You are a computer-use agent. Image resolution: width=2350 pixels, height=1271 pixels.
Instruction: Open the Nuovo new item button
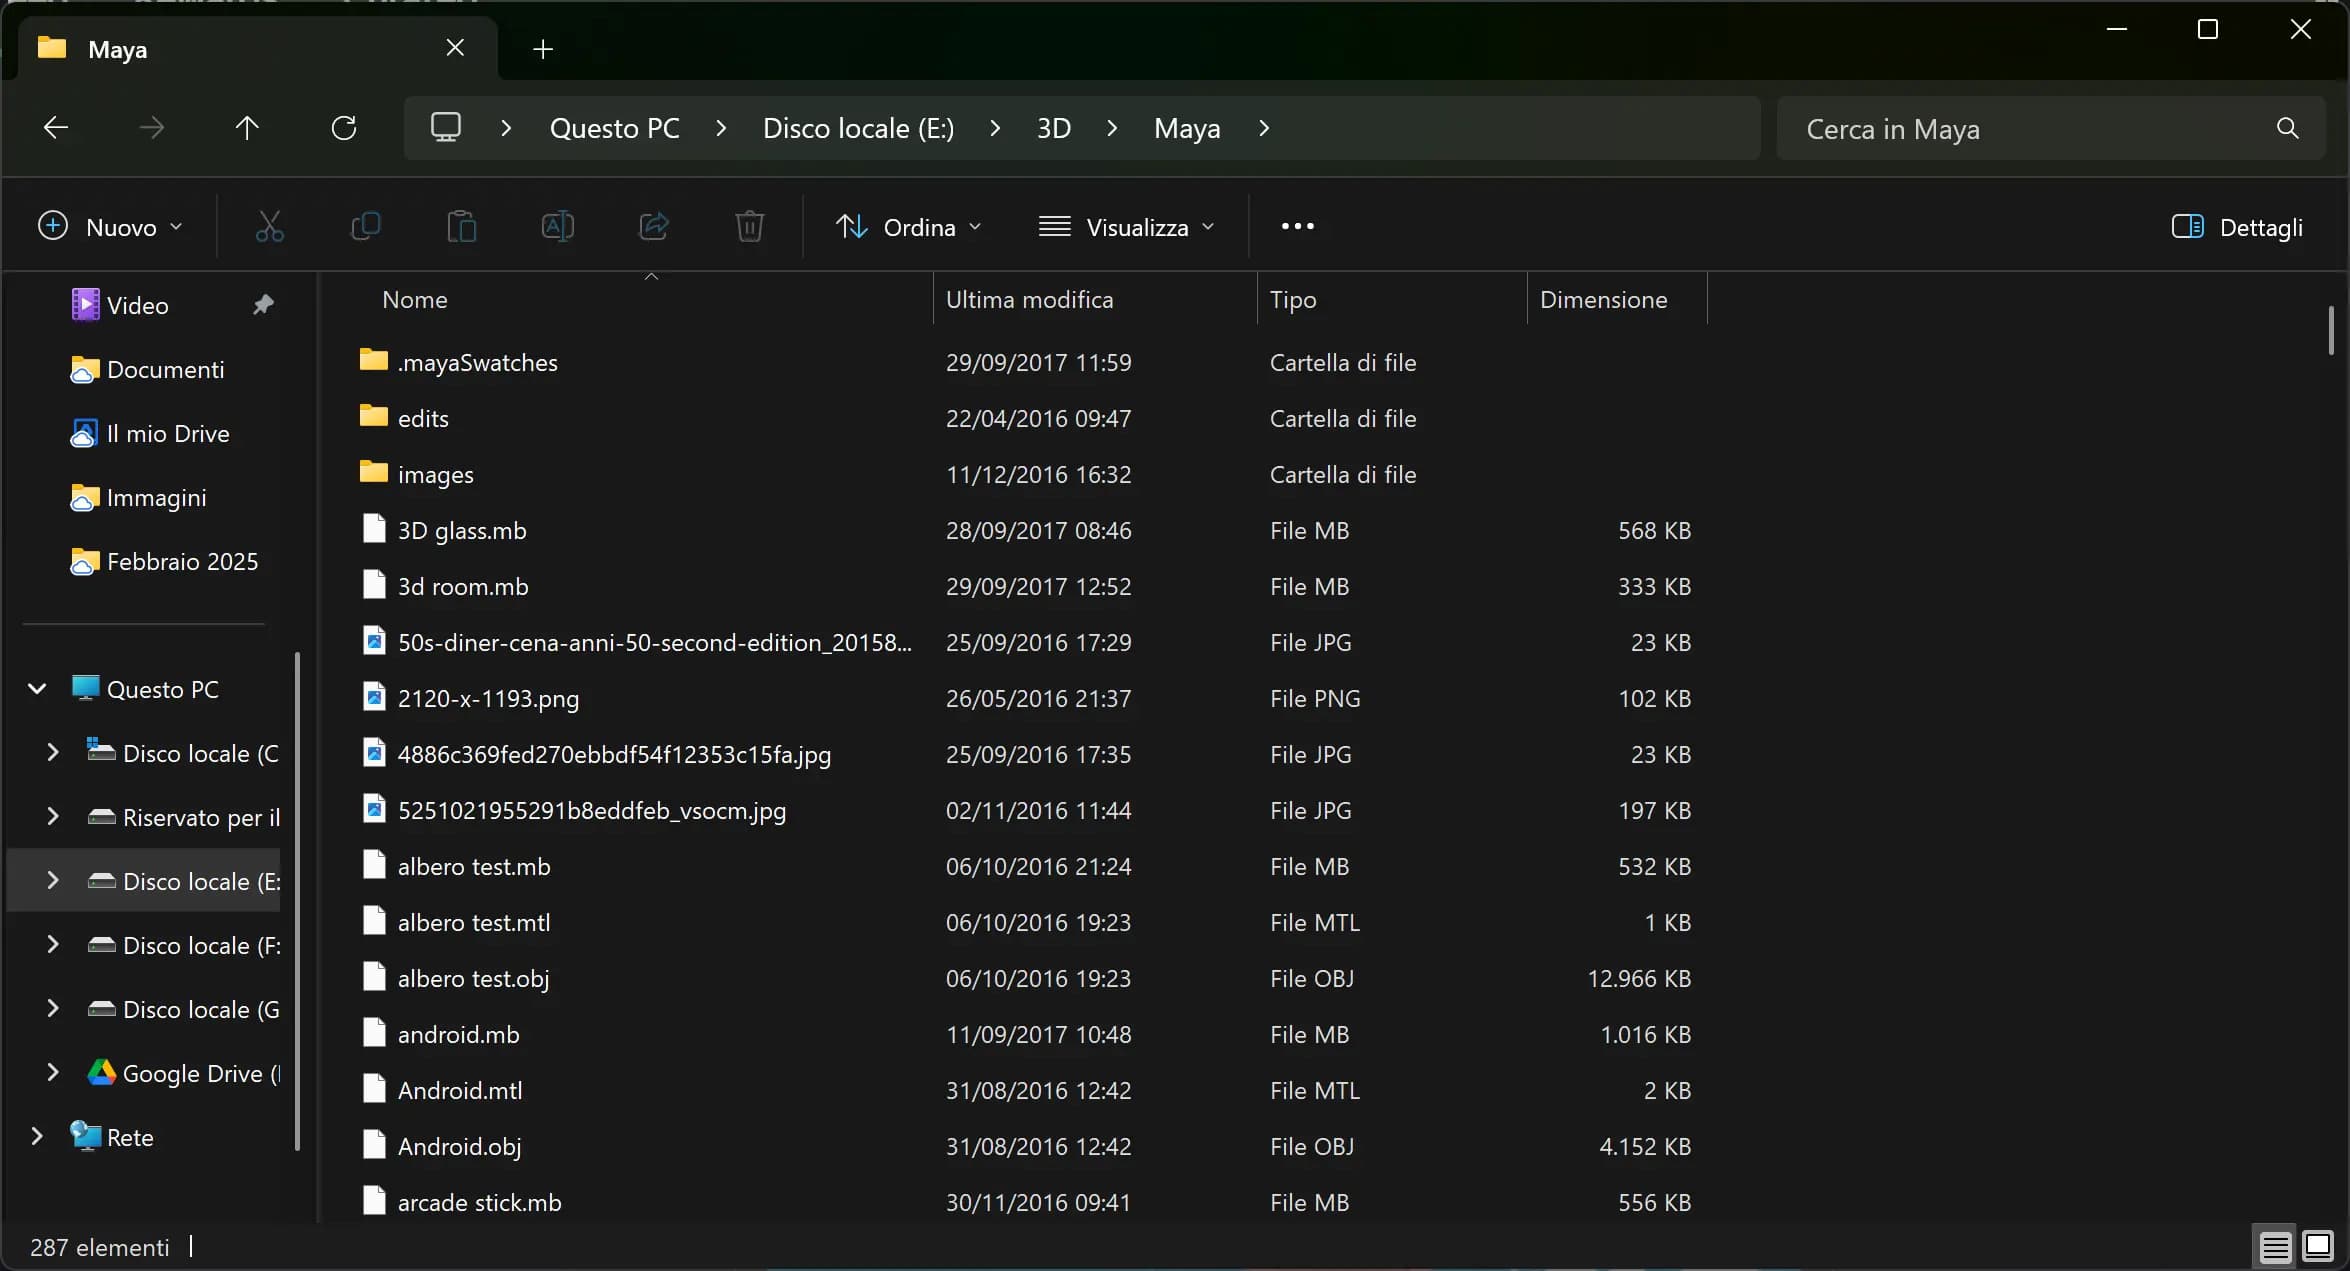110,227
